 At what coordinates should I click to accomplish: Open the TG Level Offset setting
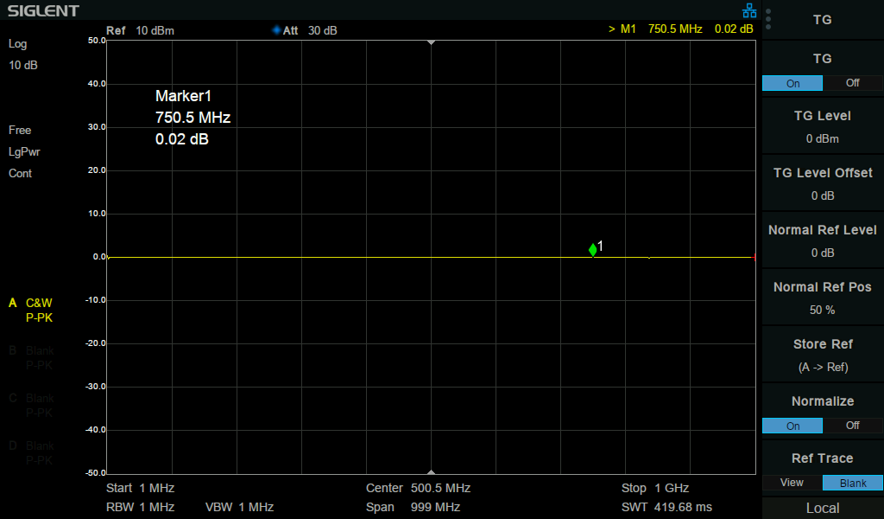(823, 184)
